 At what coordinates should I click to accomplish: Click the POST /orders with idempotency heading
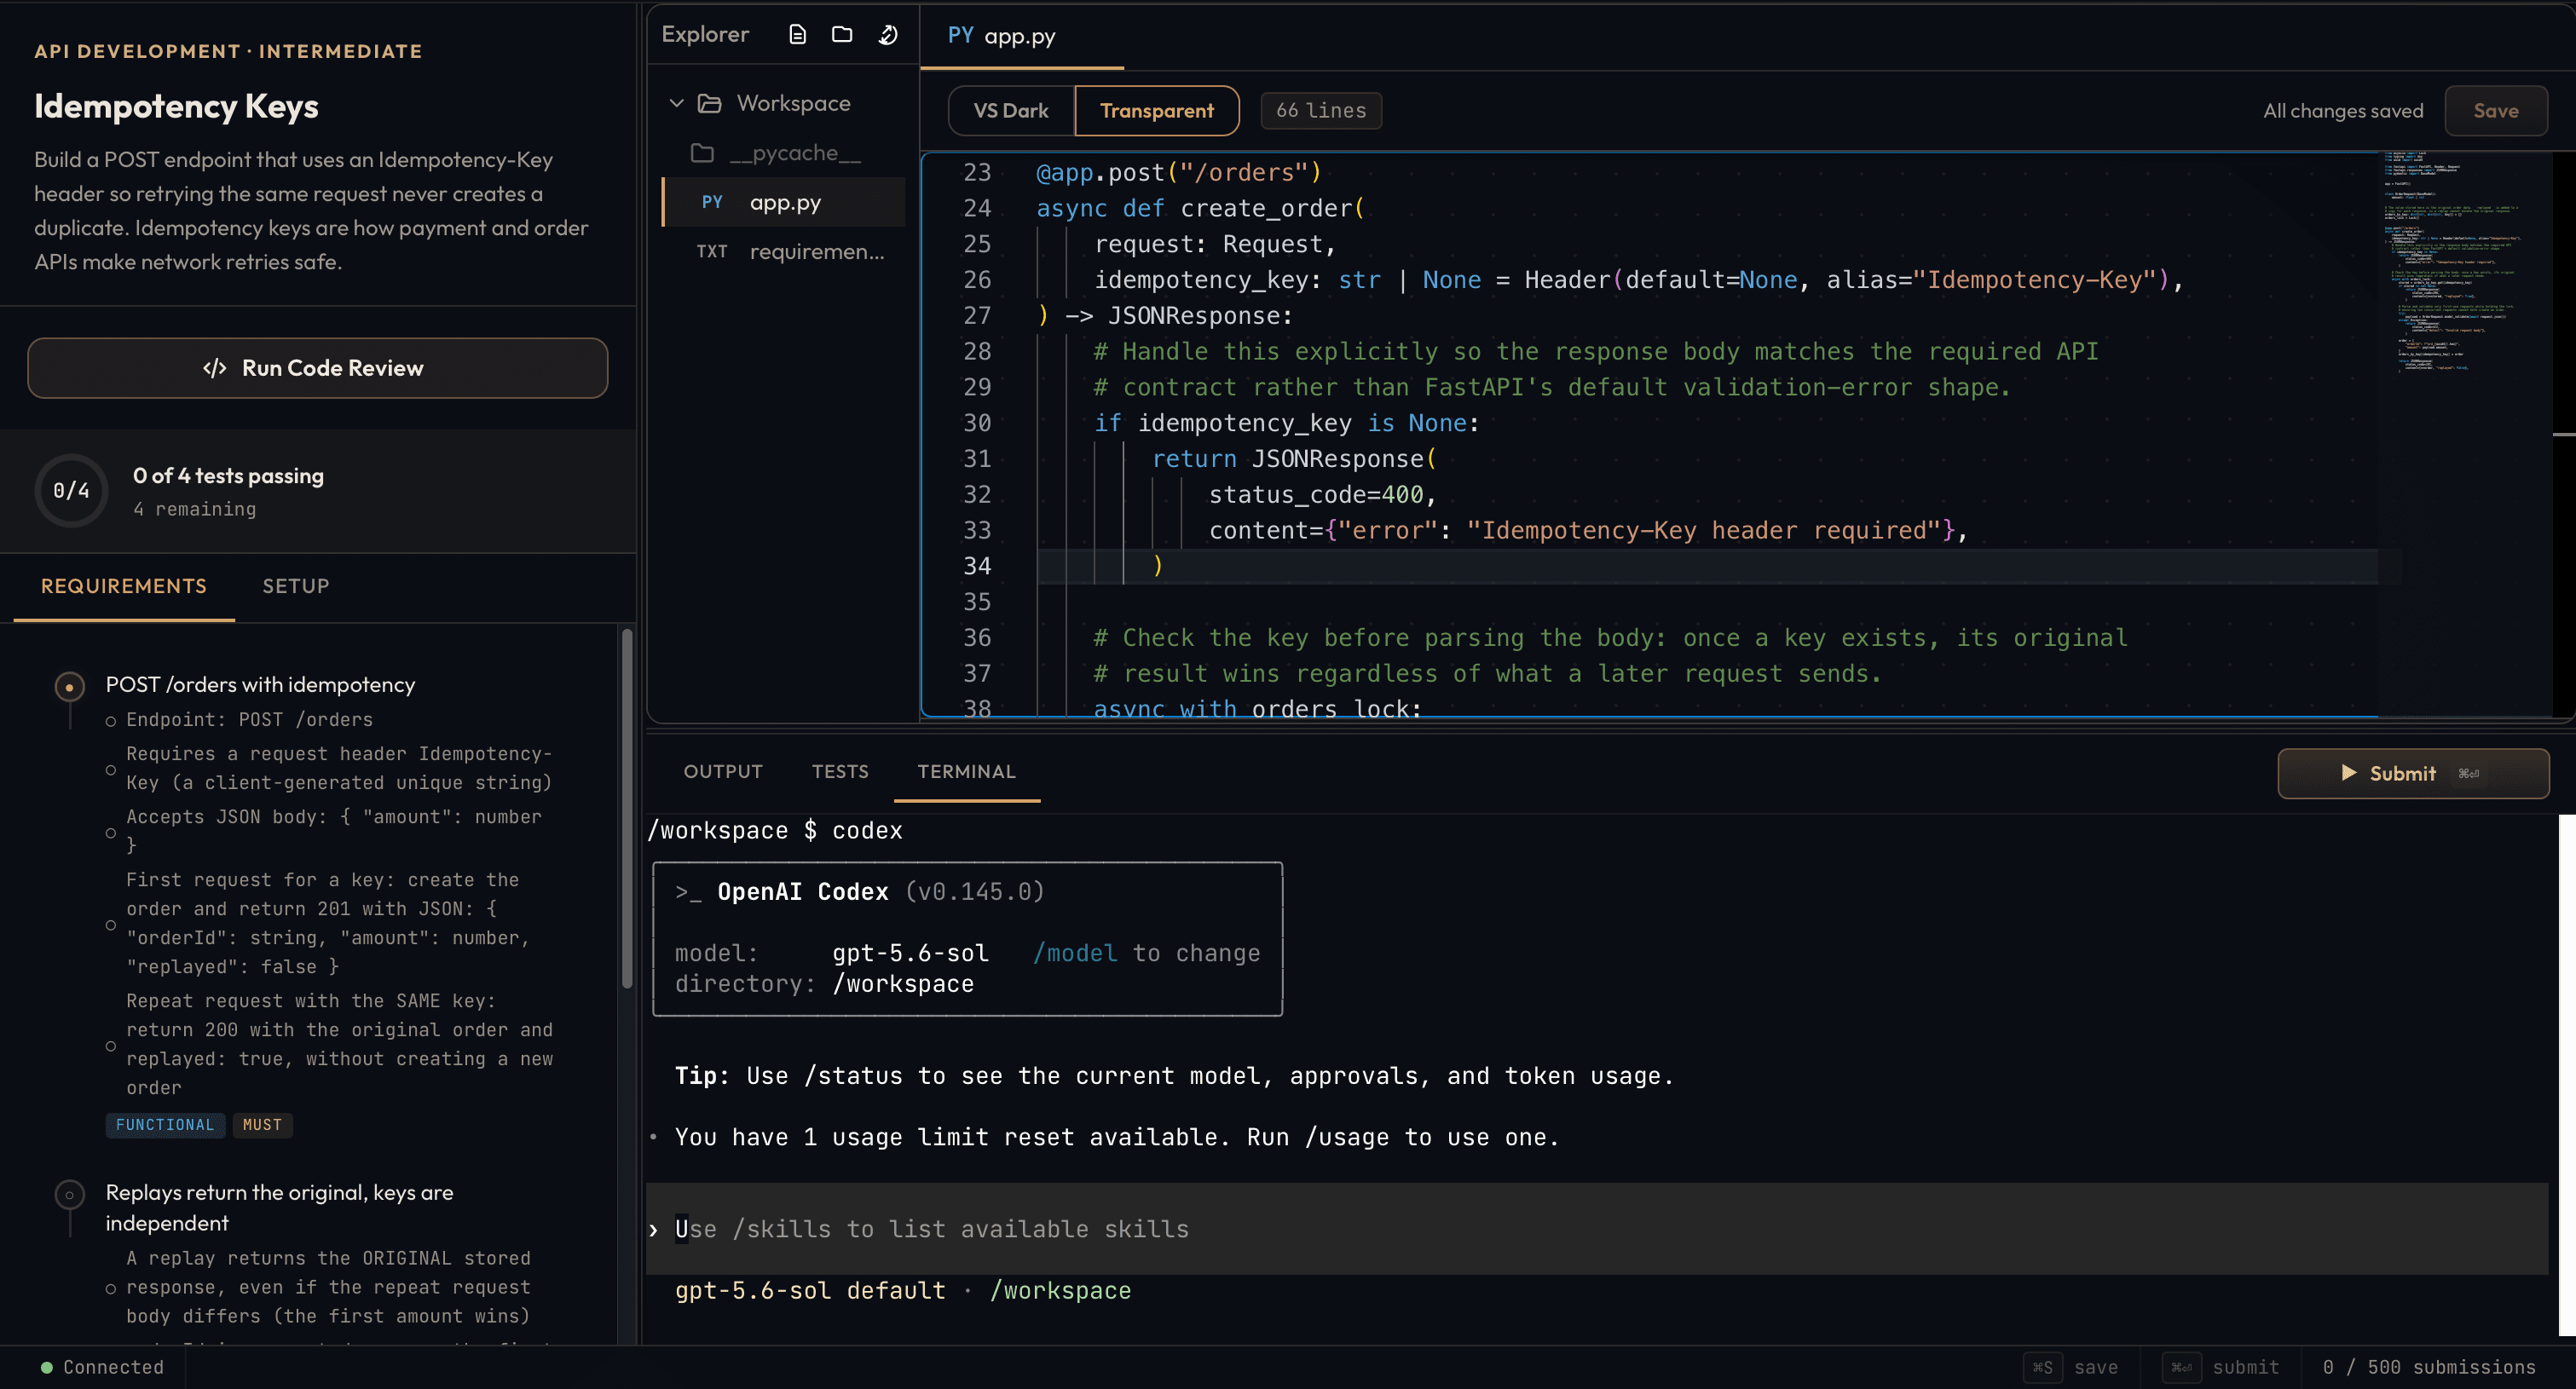[260, 684]
